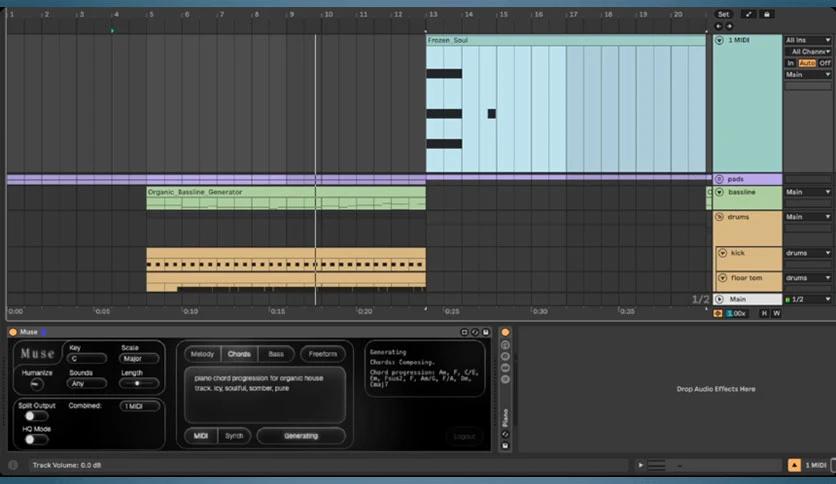836x484 pixels.
Task: Click the status bar info icon
Action: (x=13, y=465)
